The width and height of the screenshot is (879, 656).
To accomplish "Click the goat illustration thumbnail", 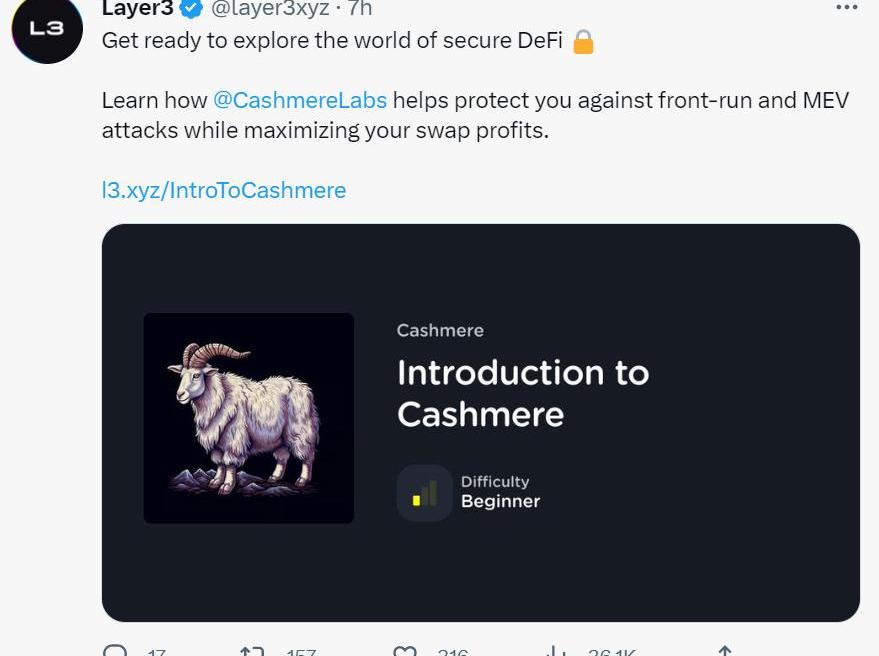I will (249, 418).
